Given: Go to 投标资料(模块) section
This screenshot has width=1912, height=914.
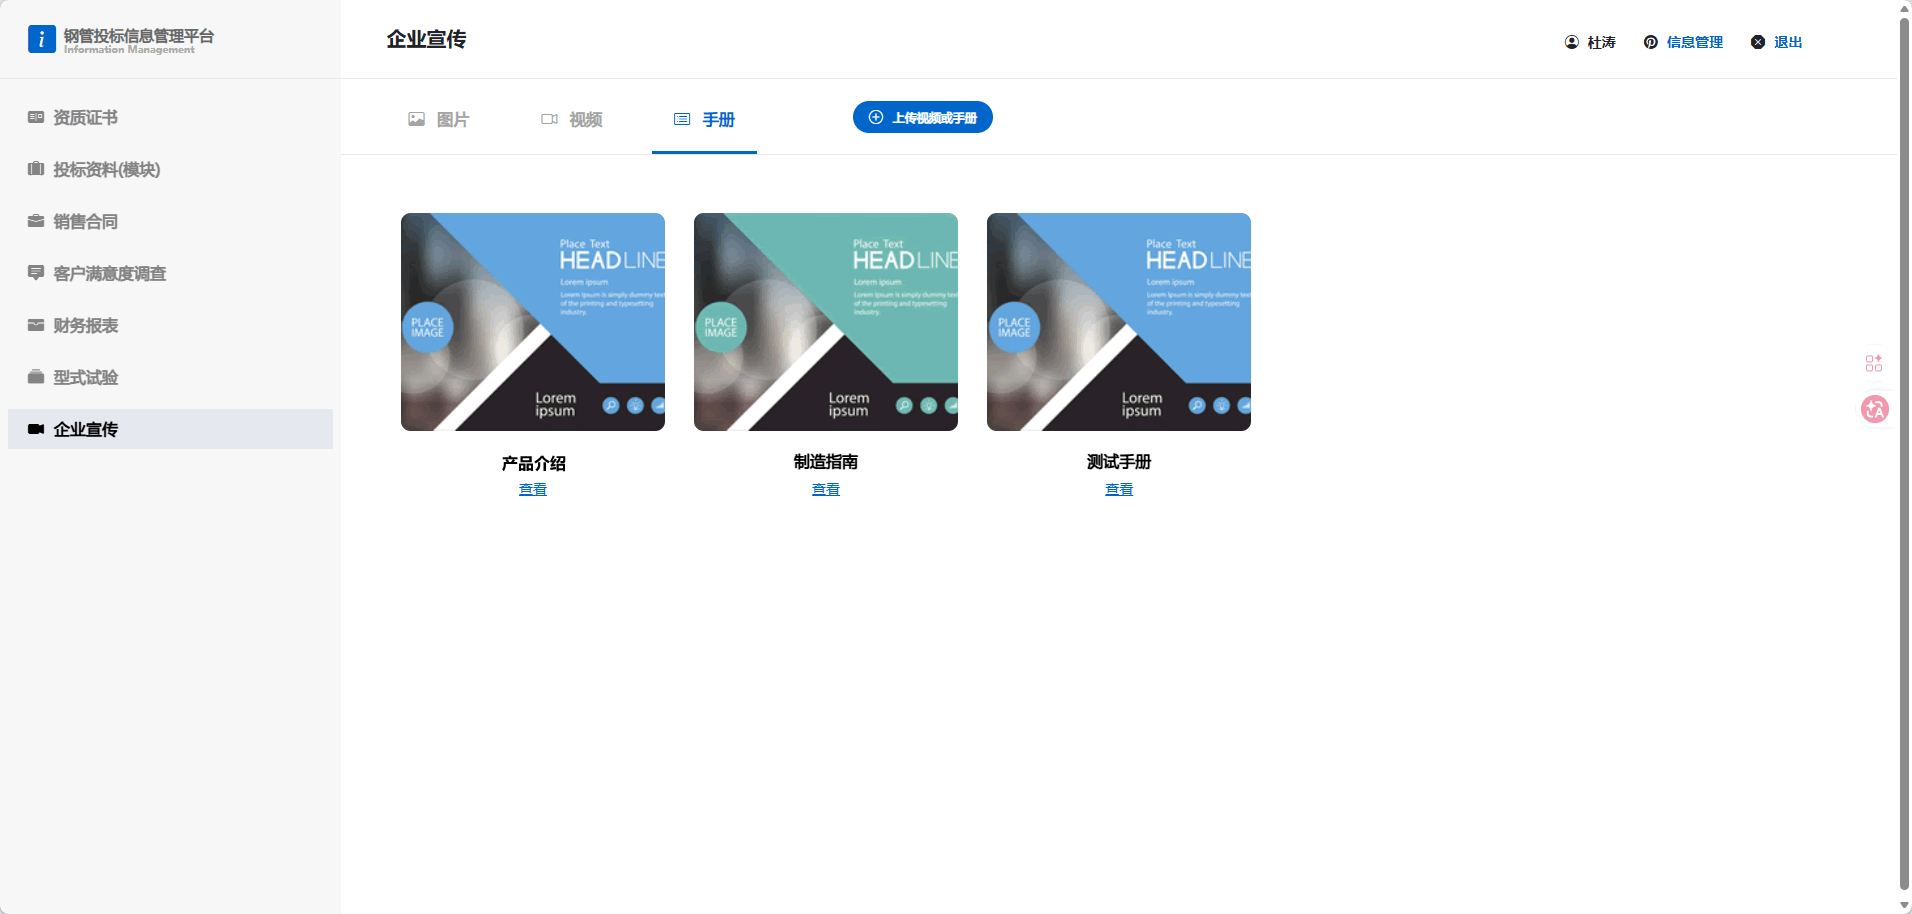Looking at the screenshot, I should 170,169.
